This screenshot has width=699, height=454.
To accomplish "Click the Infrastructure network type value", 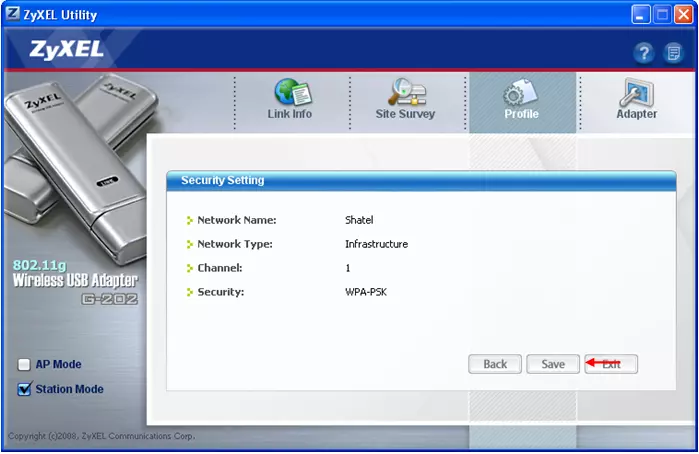I will [376, 244].
